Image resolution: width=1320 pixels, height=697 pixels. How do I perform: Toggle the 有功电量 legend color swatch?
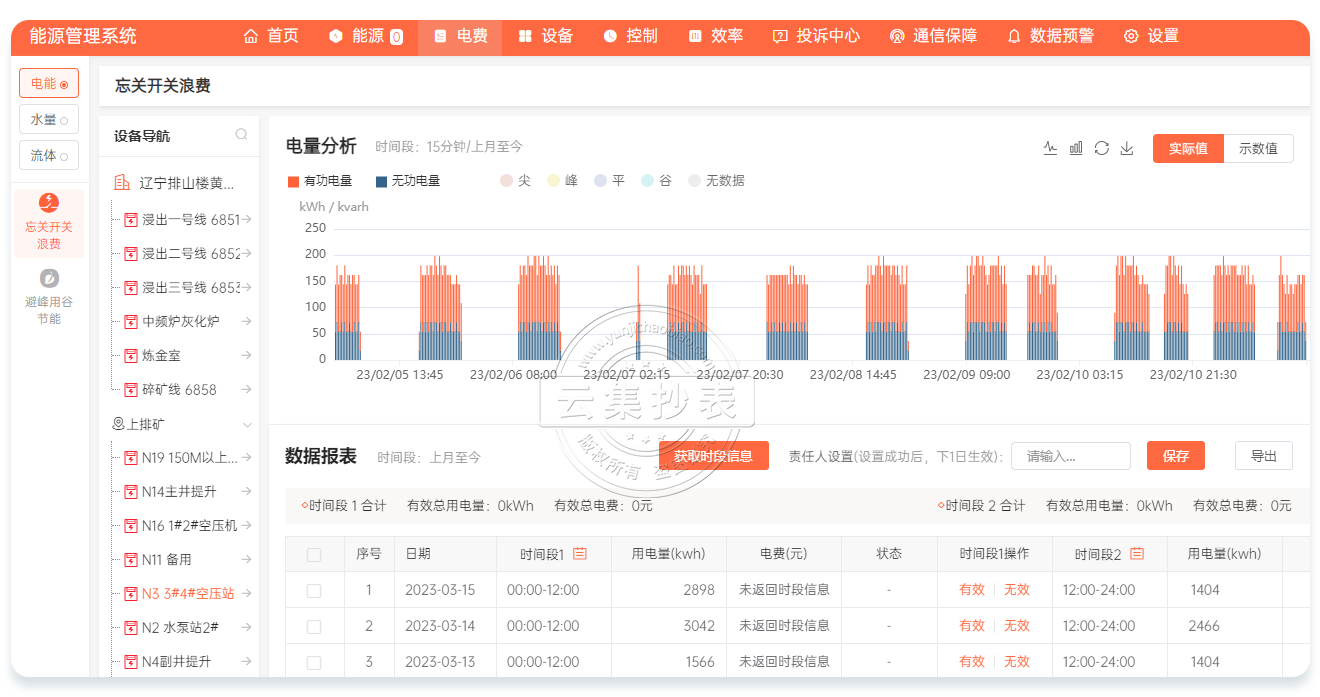point(293,181)
